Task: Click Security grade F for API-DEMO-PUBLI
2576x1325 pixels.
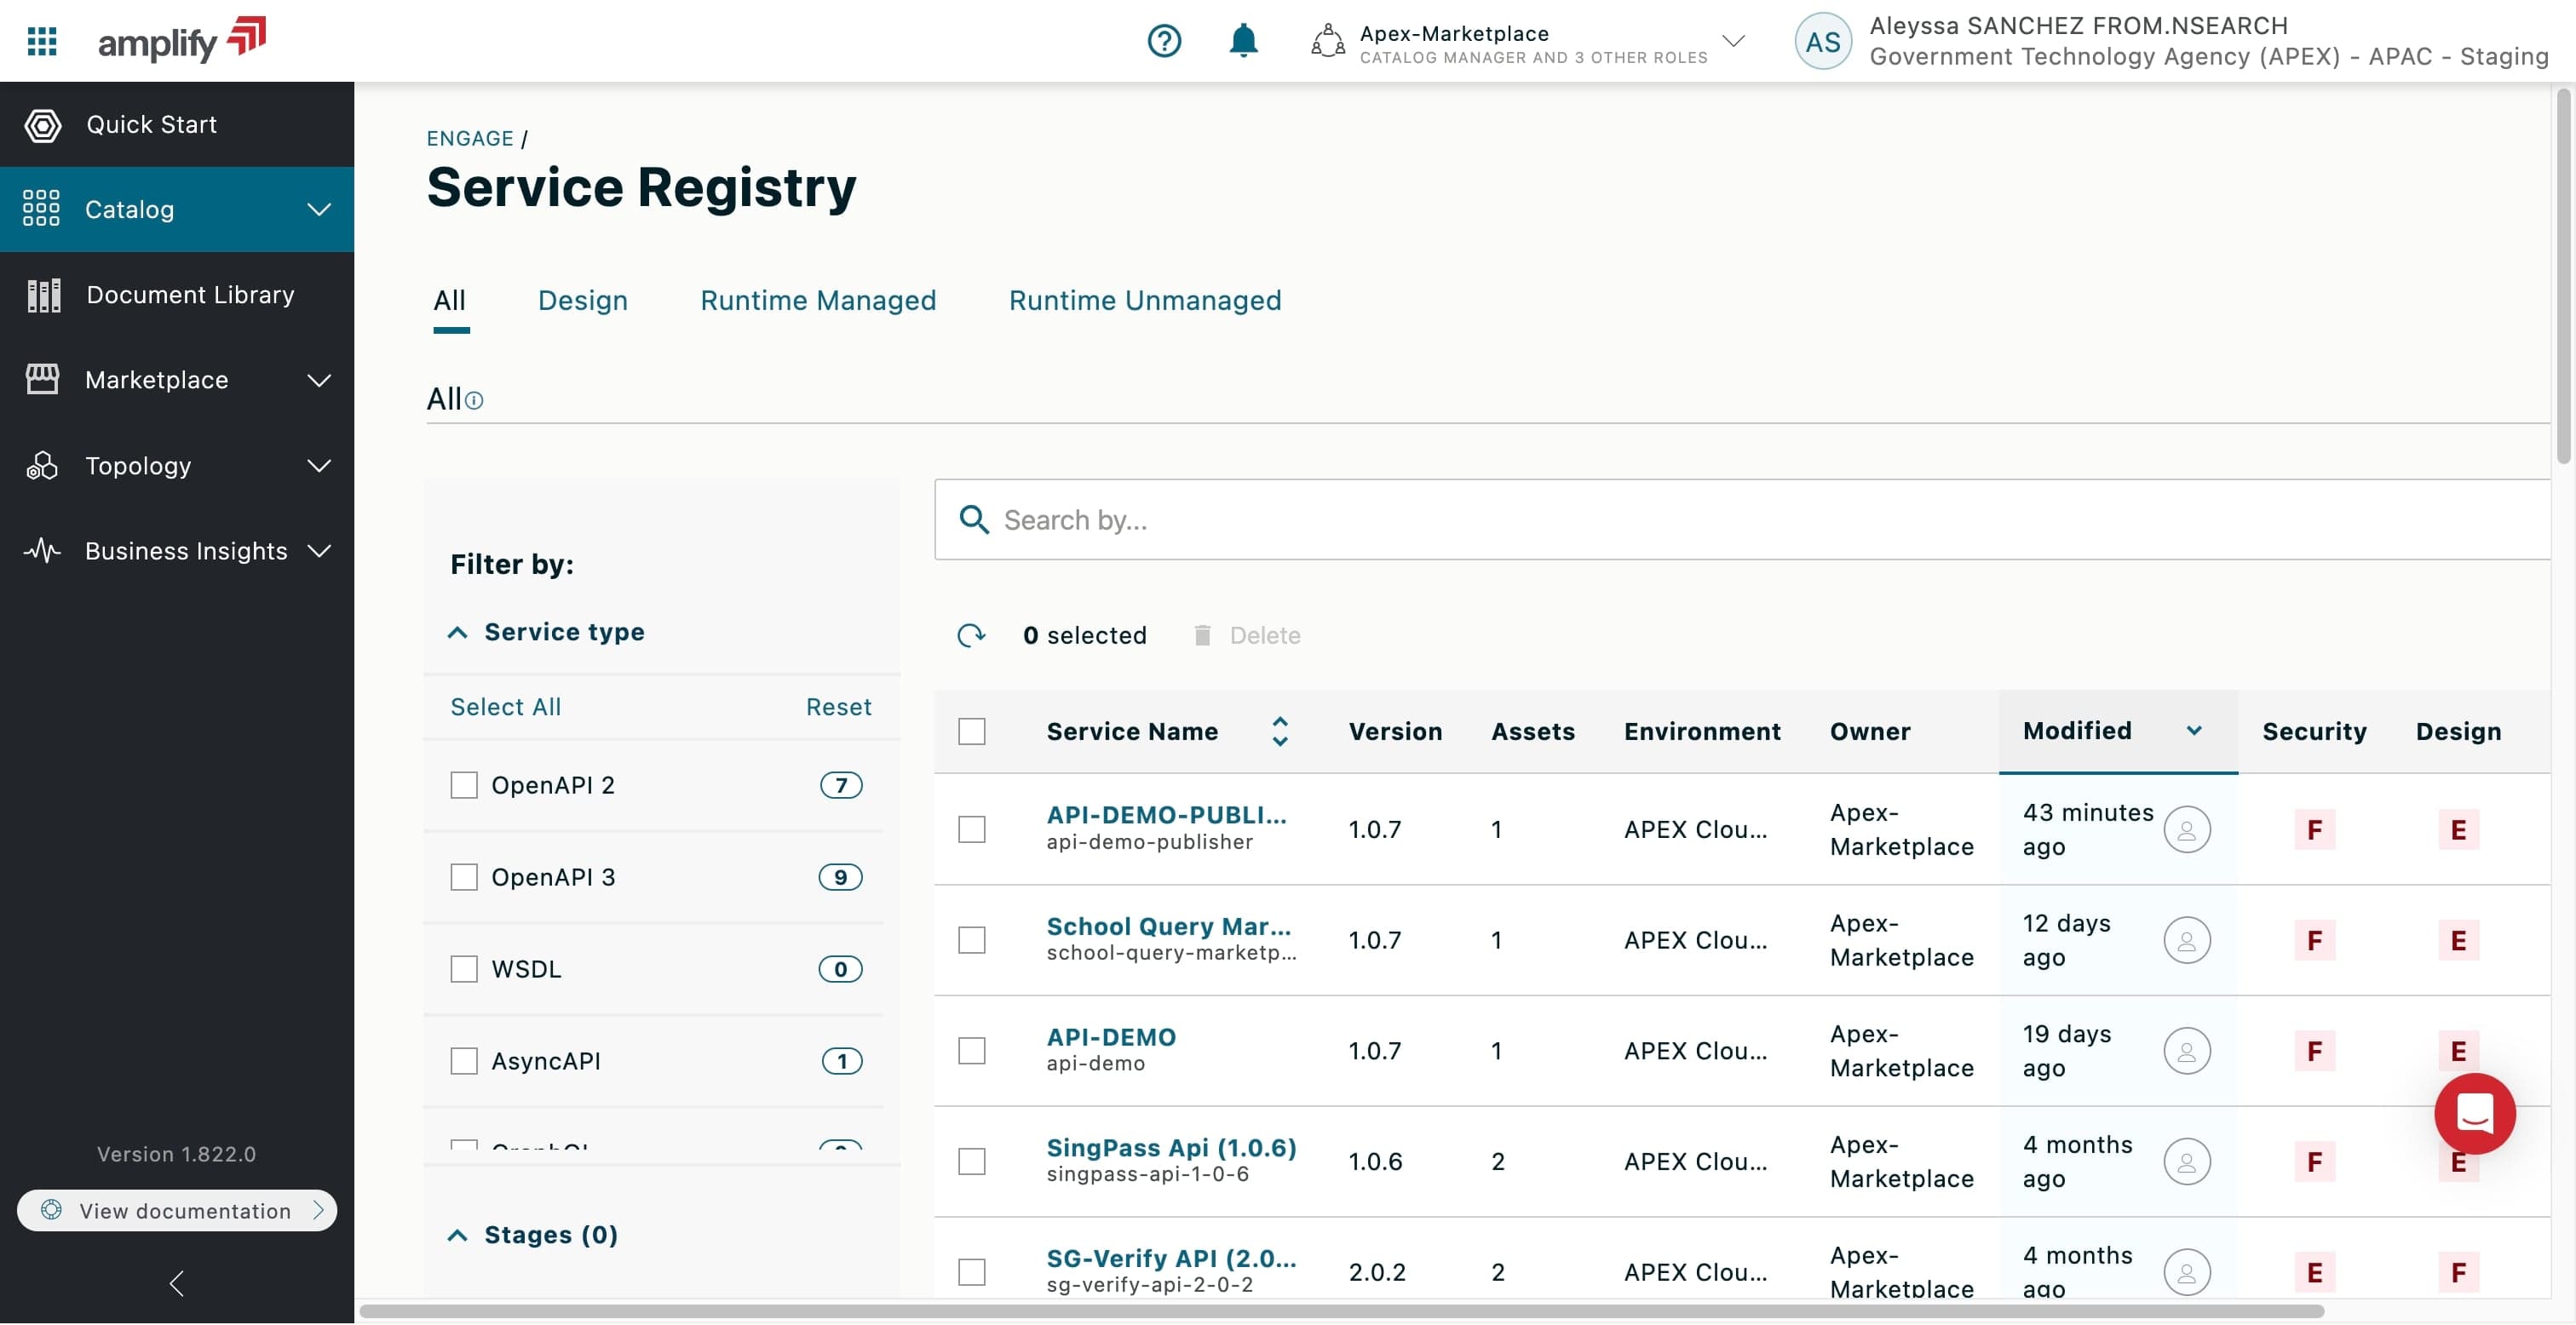Action: [x=2314, y=830]
